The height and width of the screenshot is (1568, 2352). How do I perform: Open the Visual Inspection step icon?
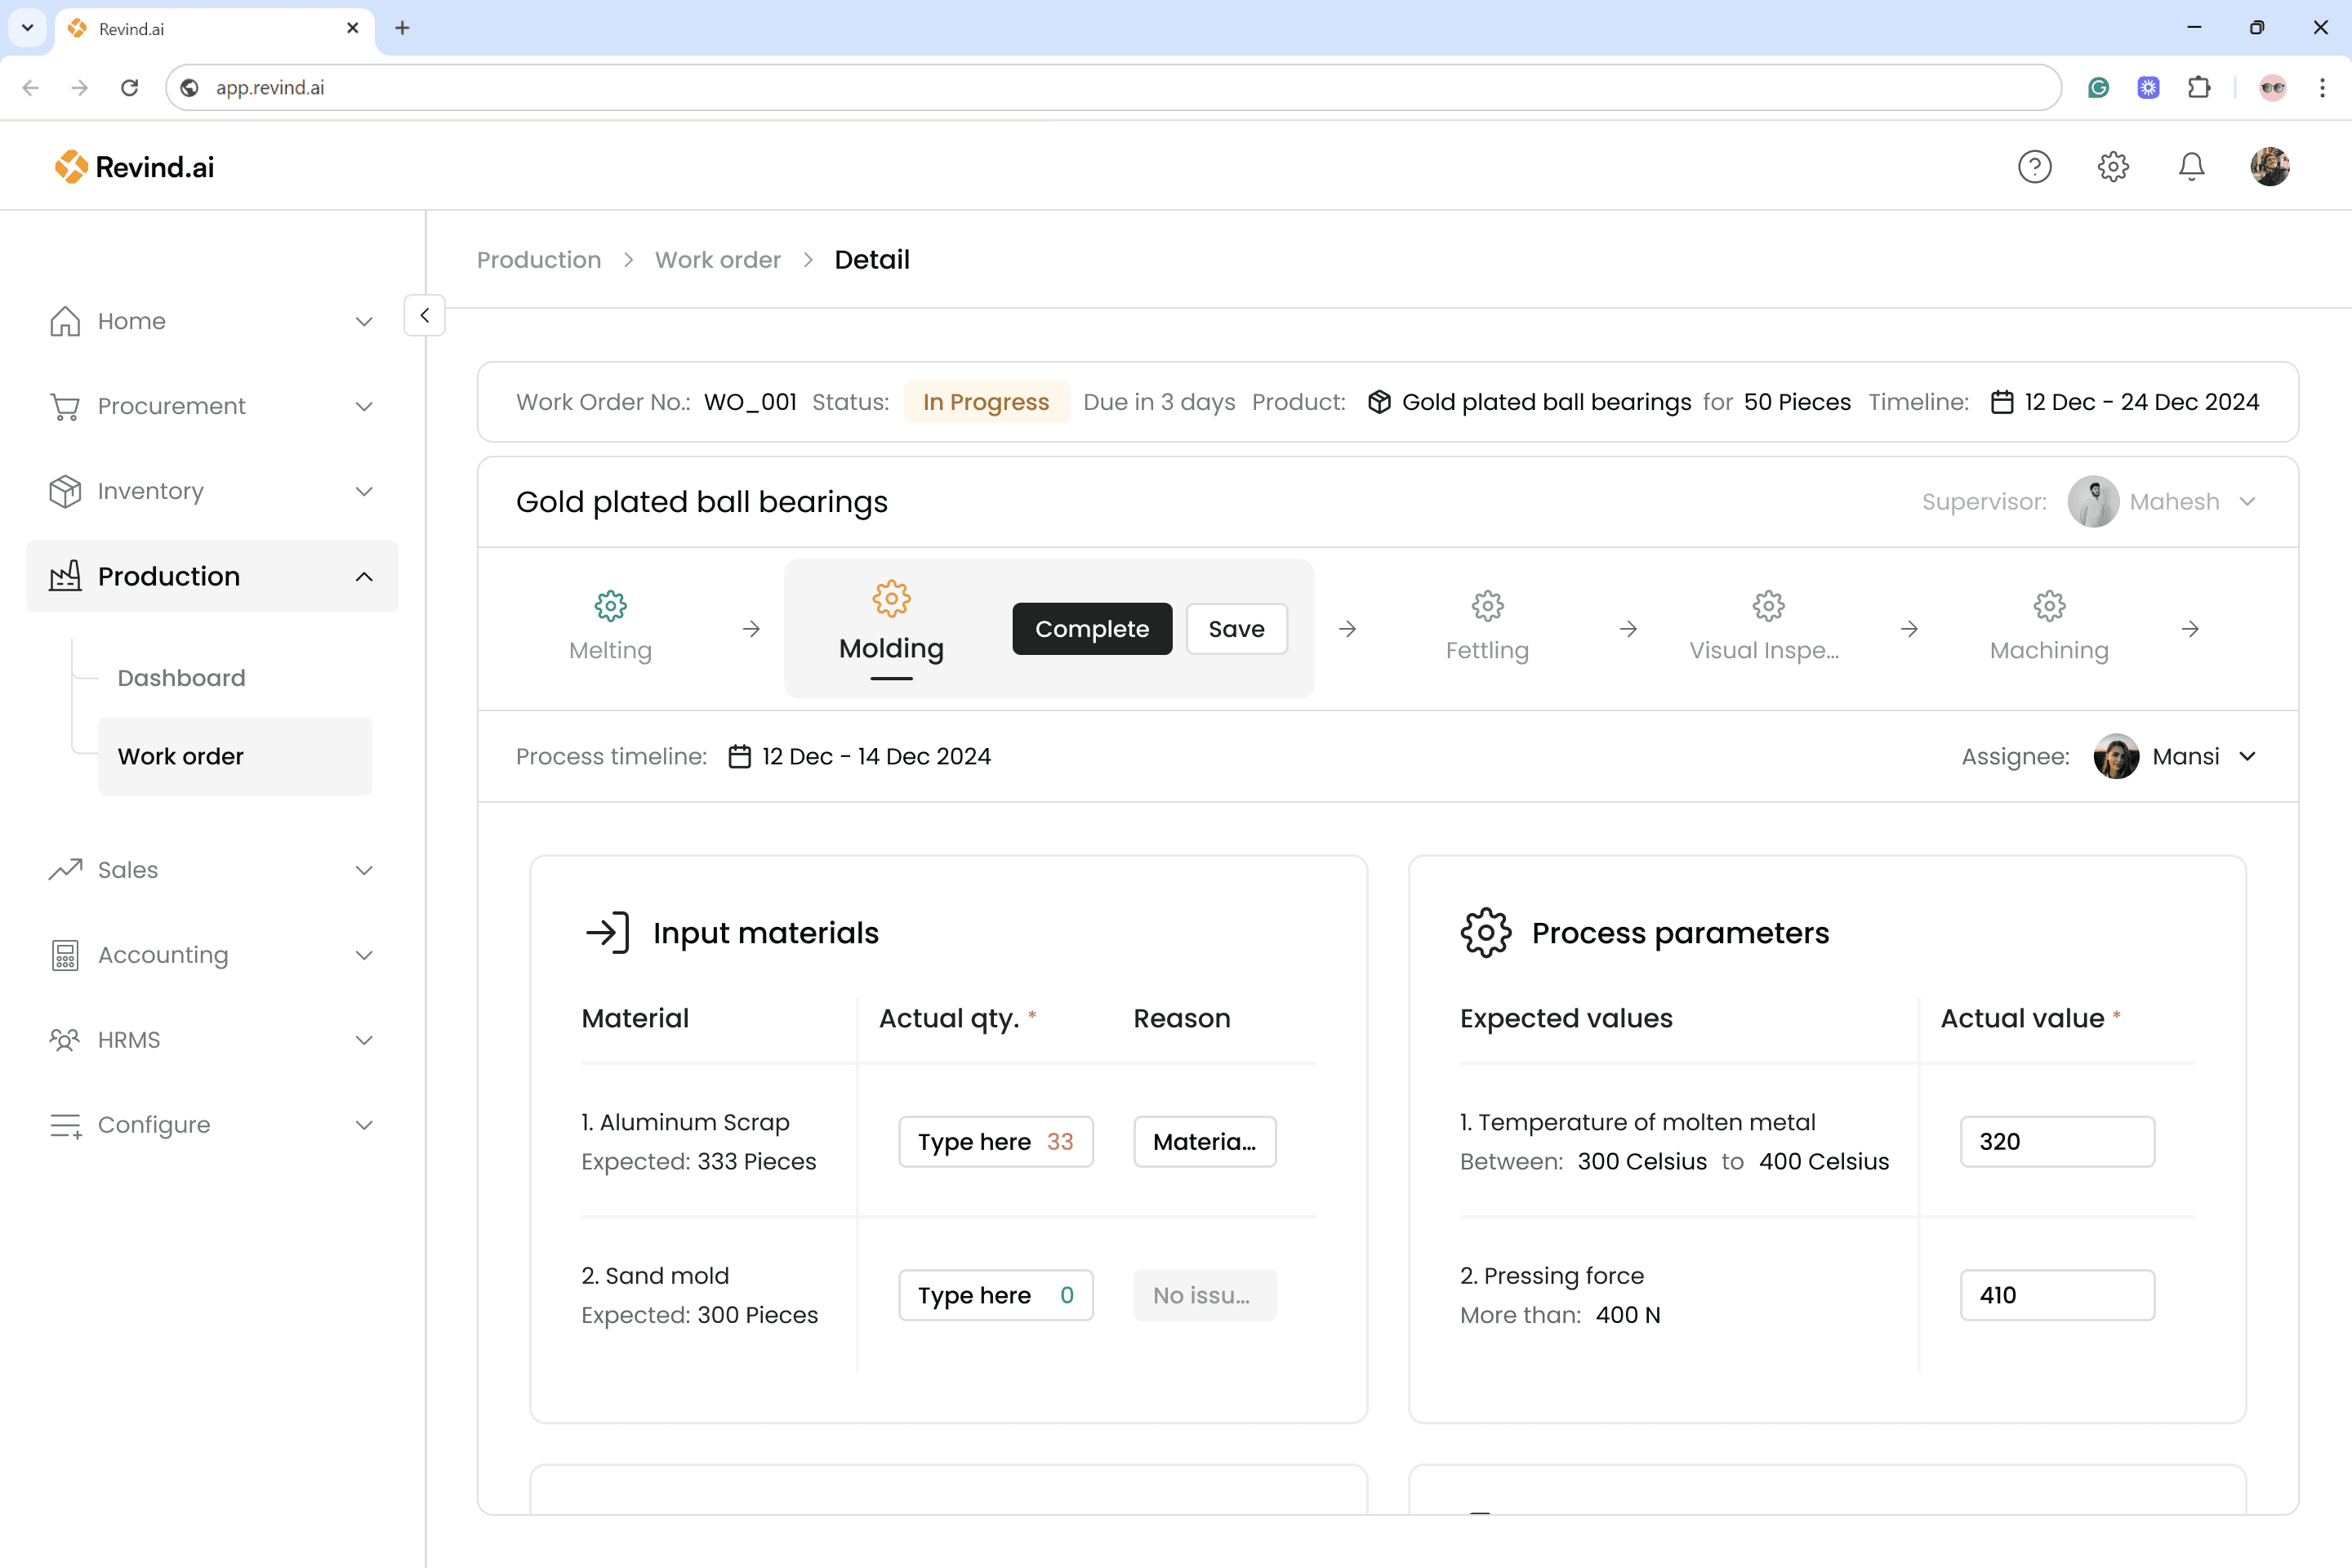point(1767,605)
